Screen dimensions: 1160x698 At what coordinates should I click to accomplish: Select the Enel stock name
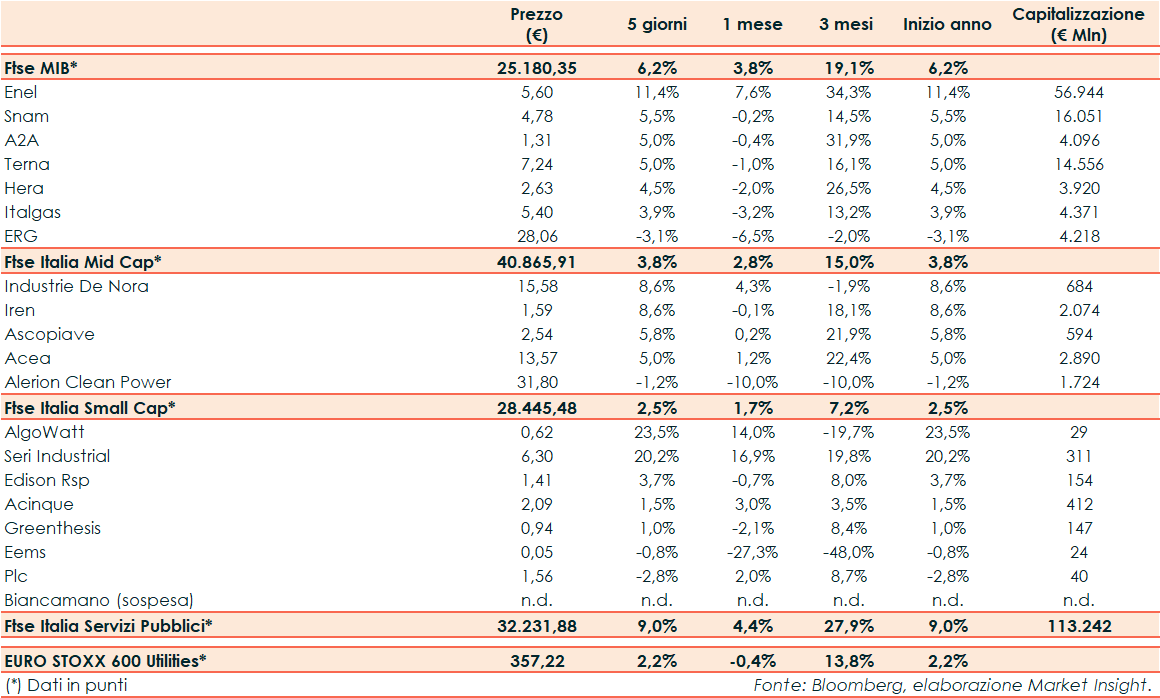click(x=21, y=92)
